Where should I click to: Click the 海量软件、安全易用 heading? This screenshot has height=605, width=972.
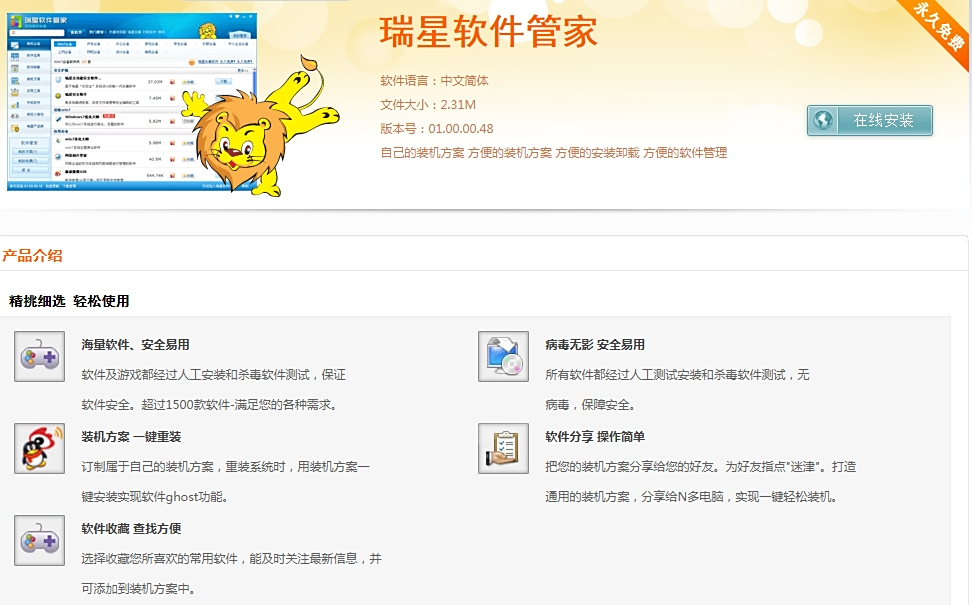pyautogui.click(x=135, y=345)
